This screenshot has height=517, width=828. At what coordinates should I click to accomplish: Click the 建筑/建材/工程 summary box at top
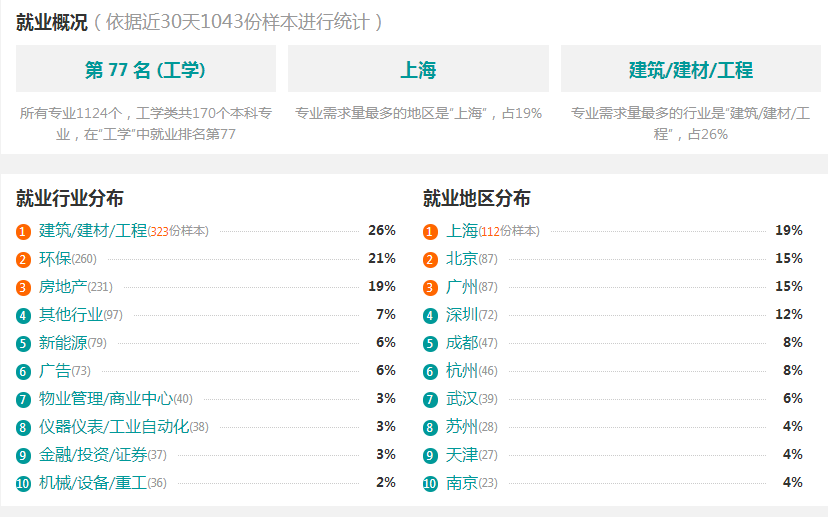coord(691,69)
